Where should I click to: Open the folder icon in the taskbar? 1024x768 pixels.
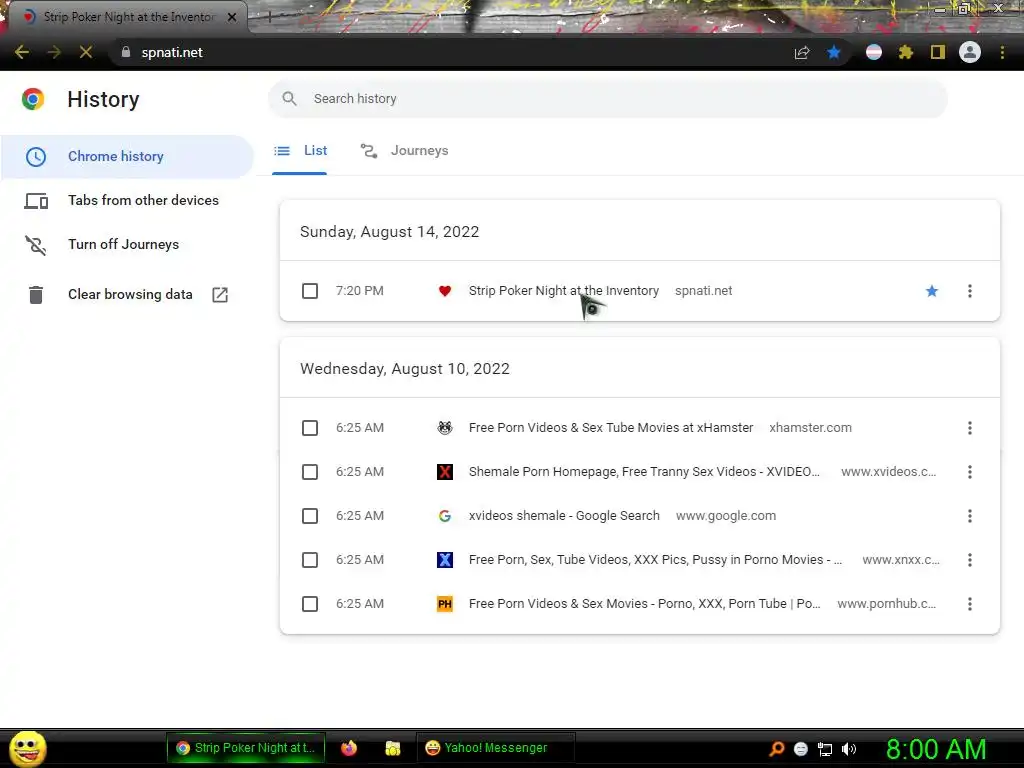coord(392,748)
